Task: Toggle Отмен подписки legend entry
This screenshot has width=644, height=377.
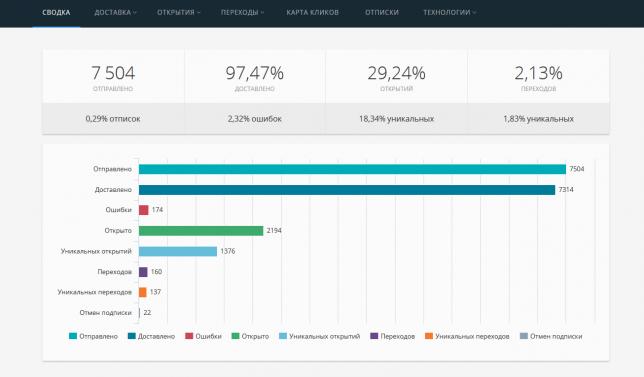Action: tap(551, 336)
